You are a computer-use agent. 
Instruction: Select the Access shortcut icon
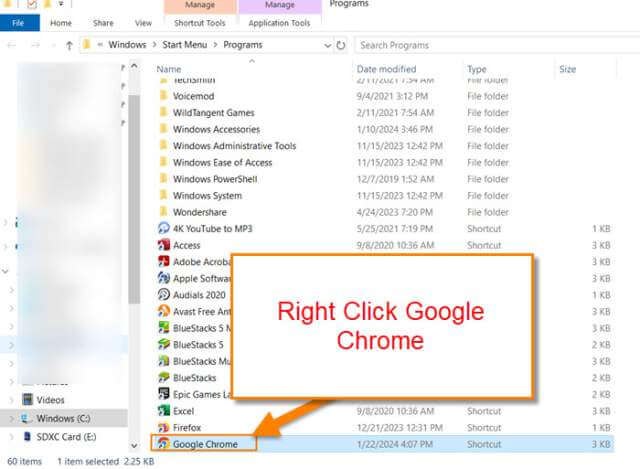164,245
